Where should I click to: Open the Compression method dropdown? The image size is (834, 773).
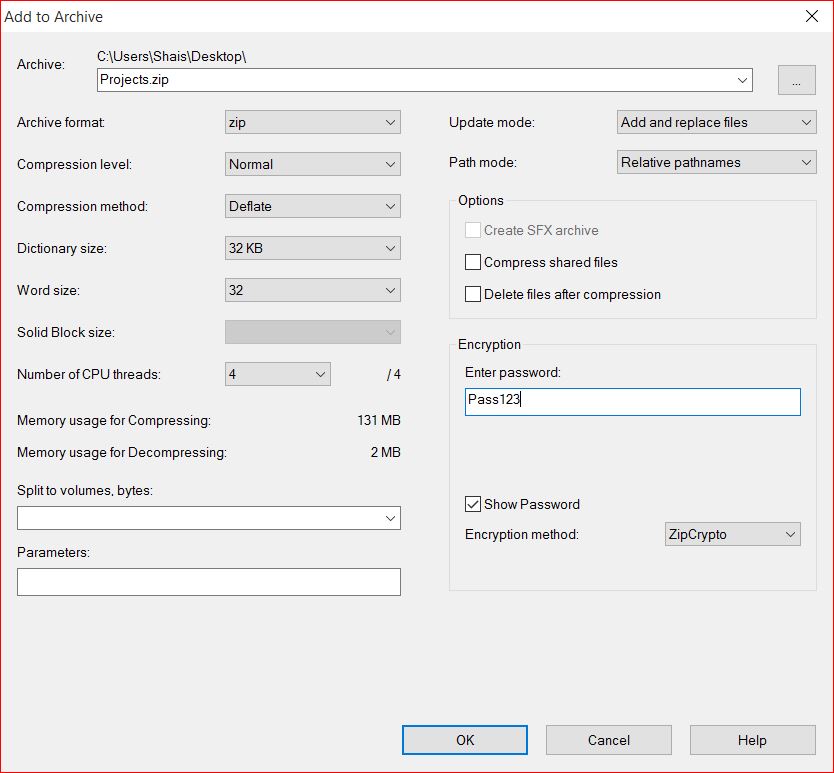(x=313, y=206)
